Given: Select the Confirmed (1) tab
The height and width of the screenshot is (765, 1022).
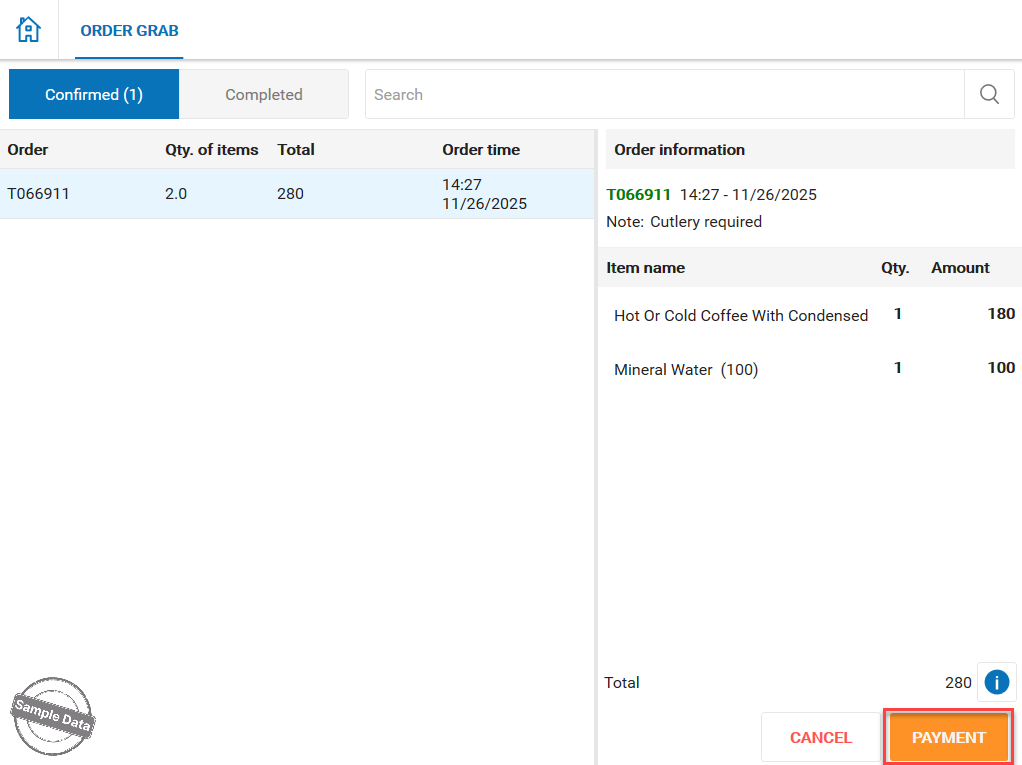Looking at the screenshot, I should (x=94, y=94).
